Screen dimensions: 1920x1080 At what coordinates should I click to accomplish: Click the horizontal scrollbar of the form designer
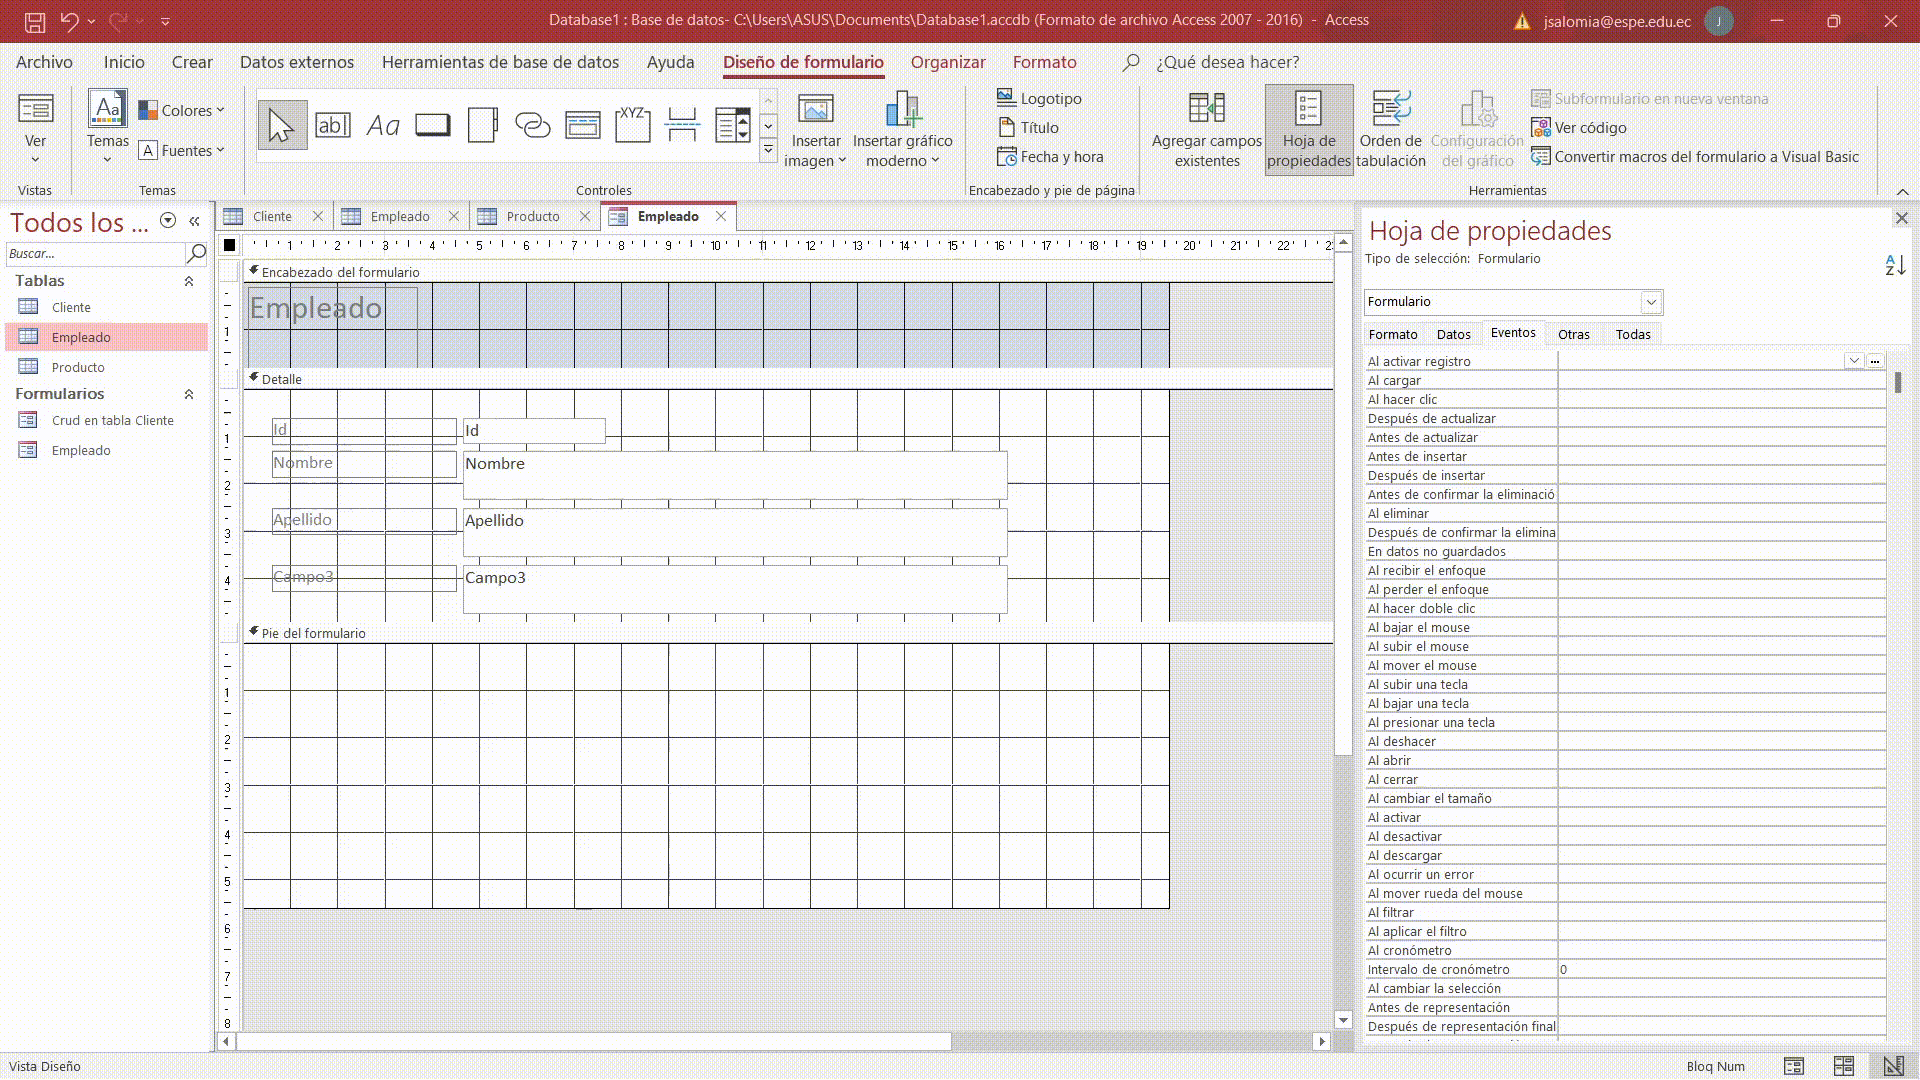[x=594, y=1041]
